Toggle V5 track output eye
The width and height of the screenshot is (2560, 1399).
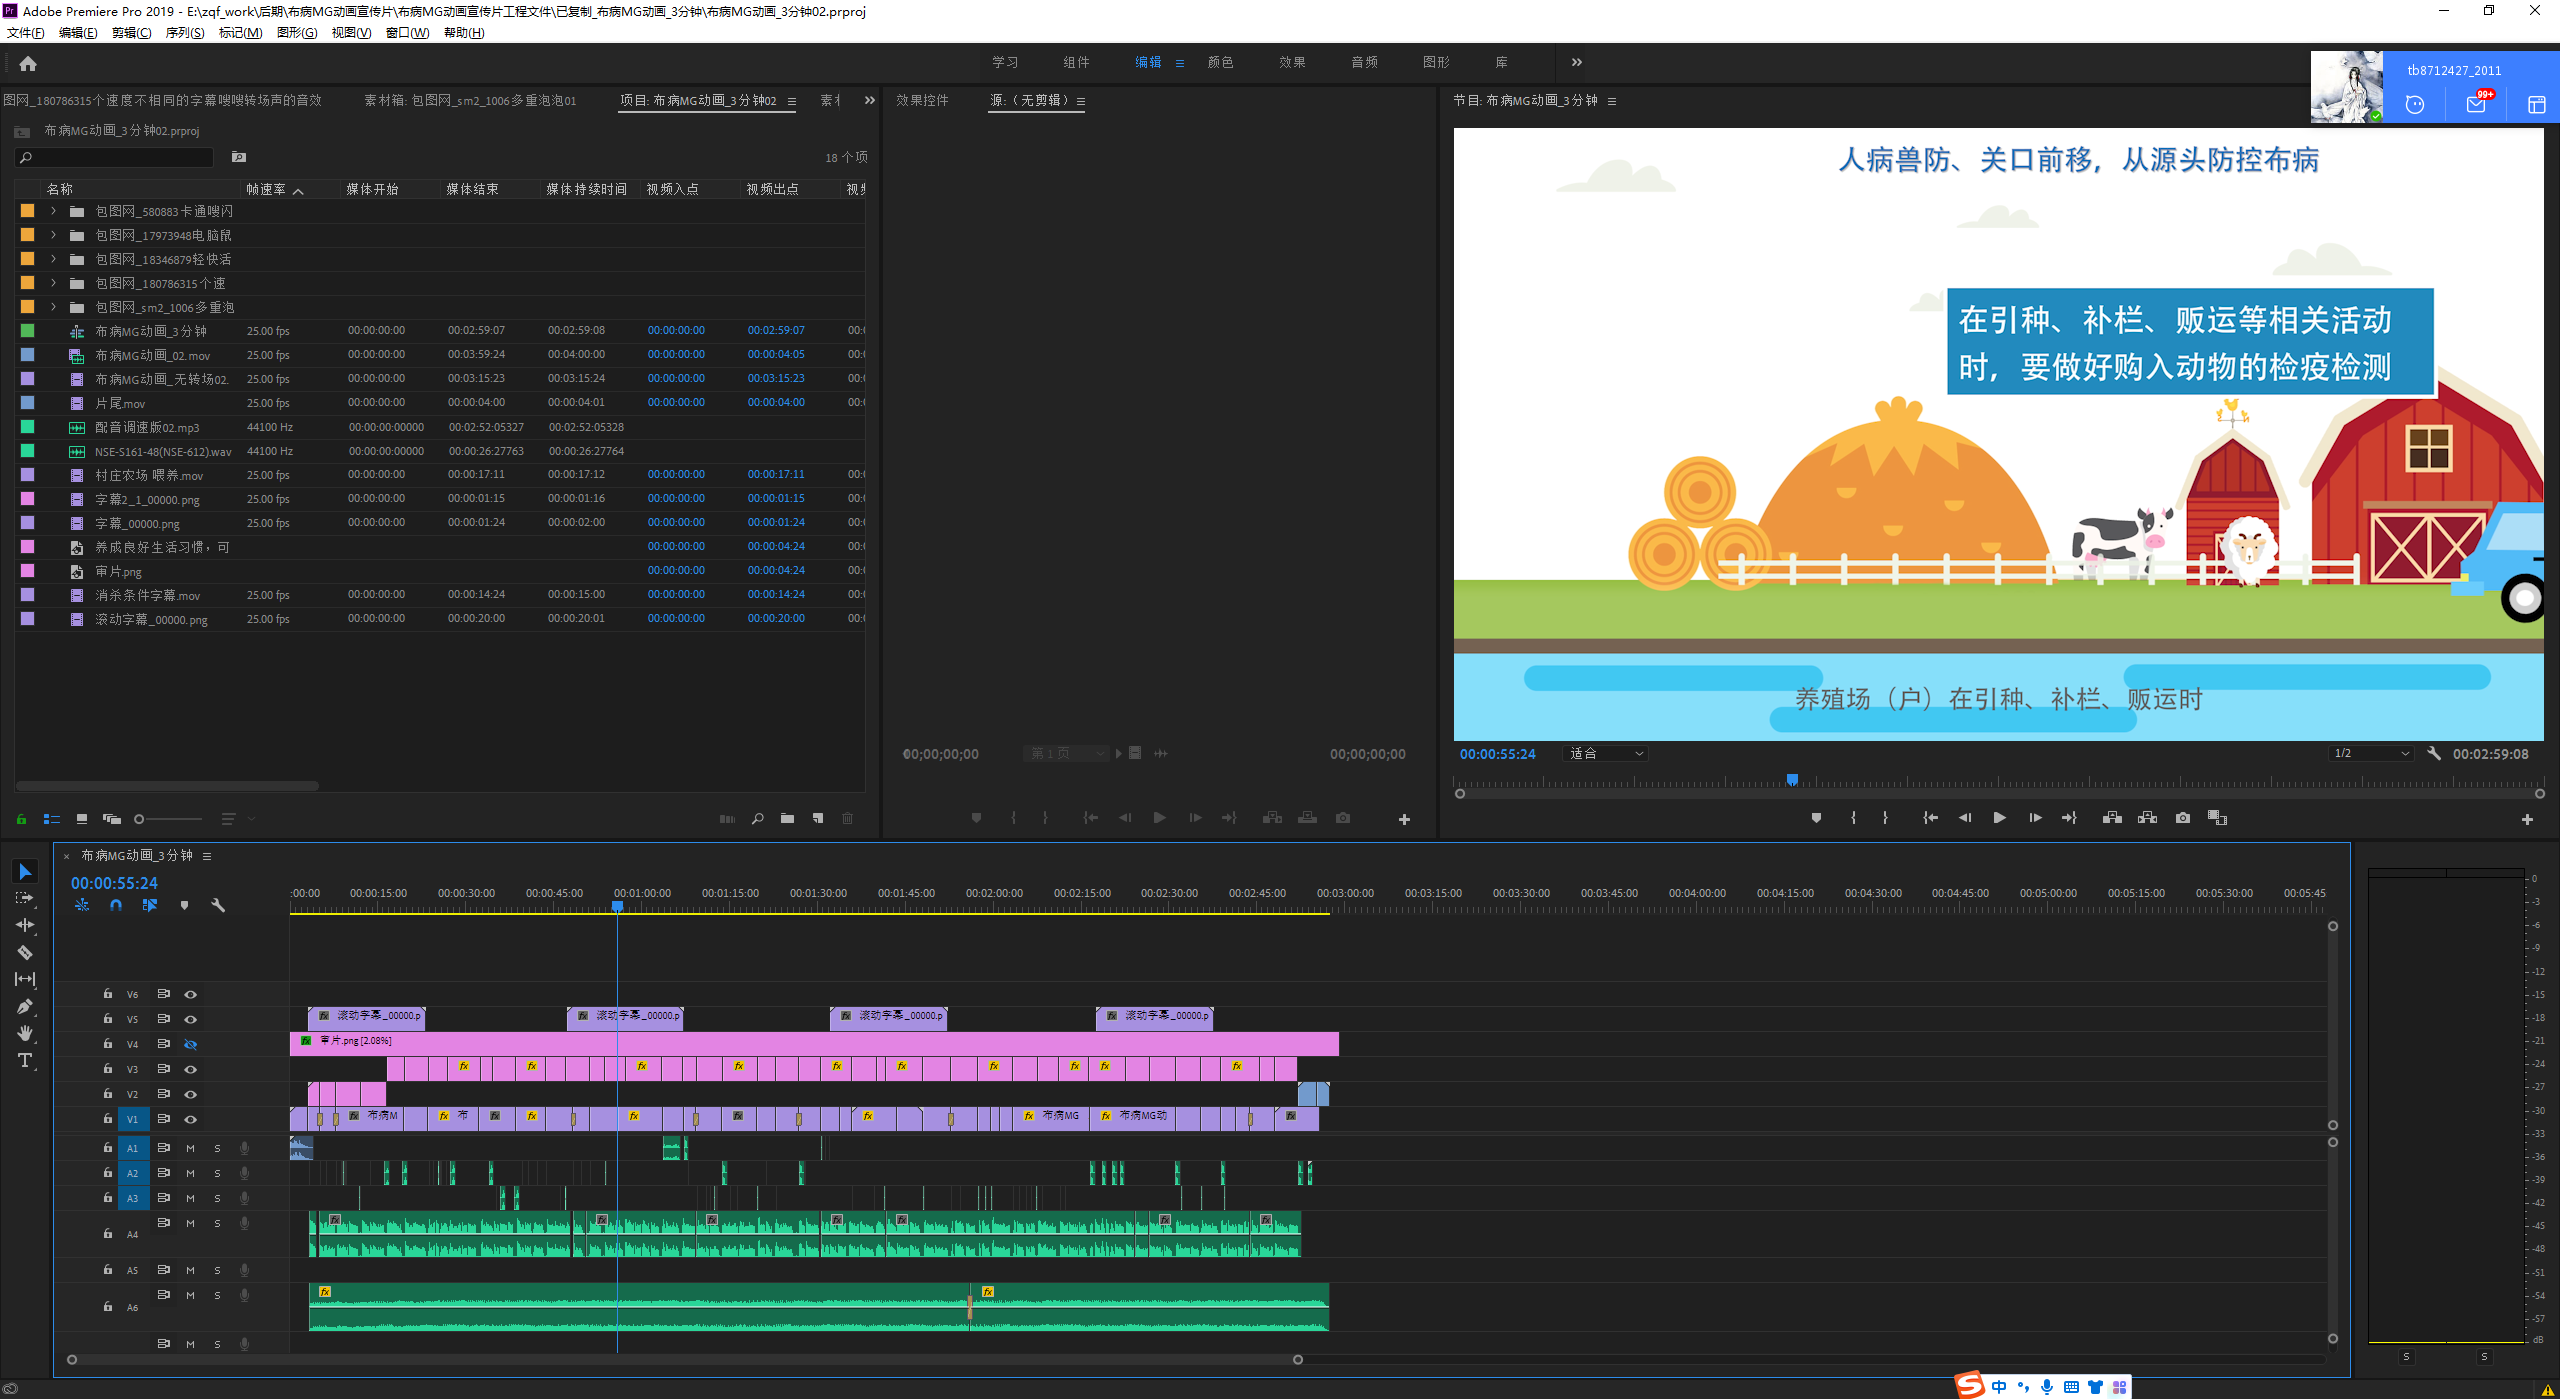[190, 1019]
